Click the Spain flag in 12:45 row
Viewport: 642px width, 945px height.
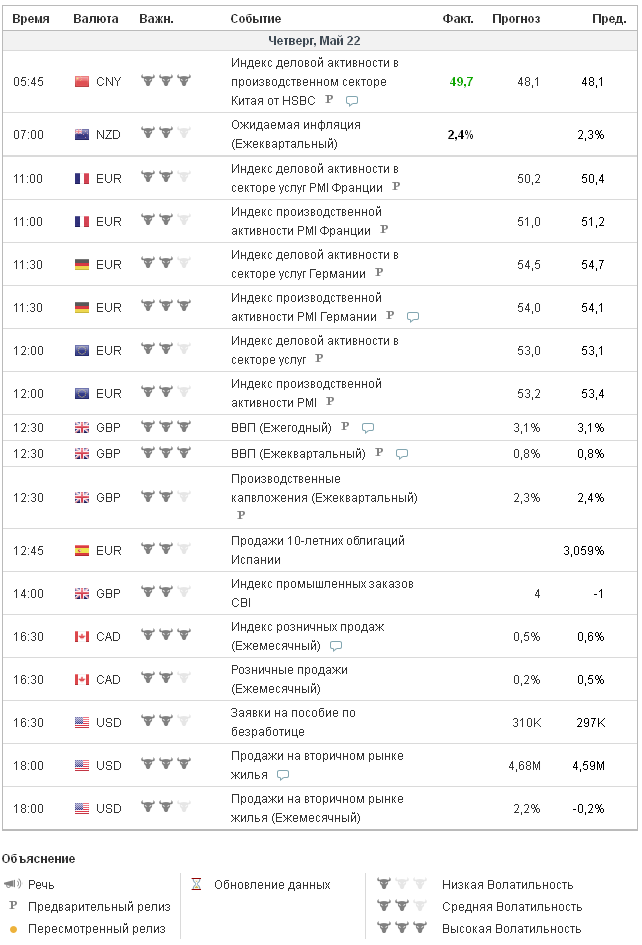82,550
